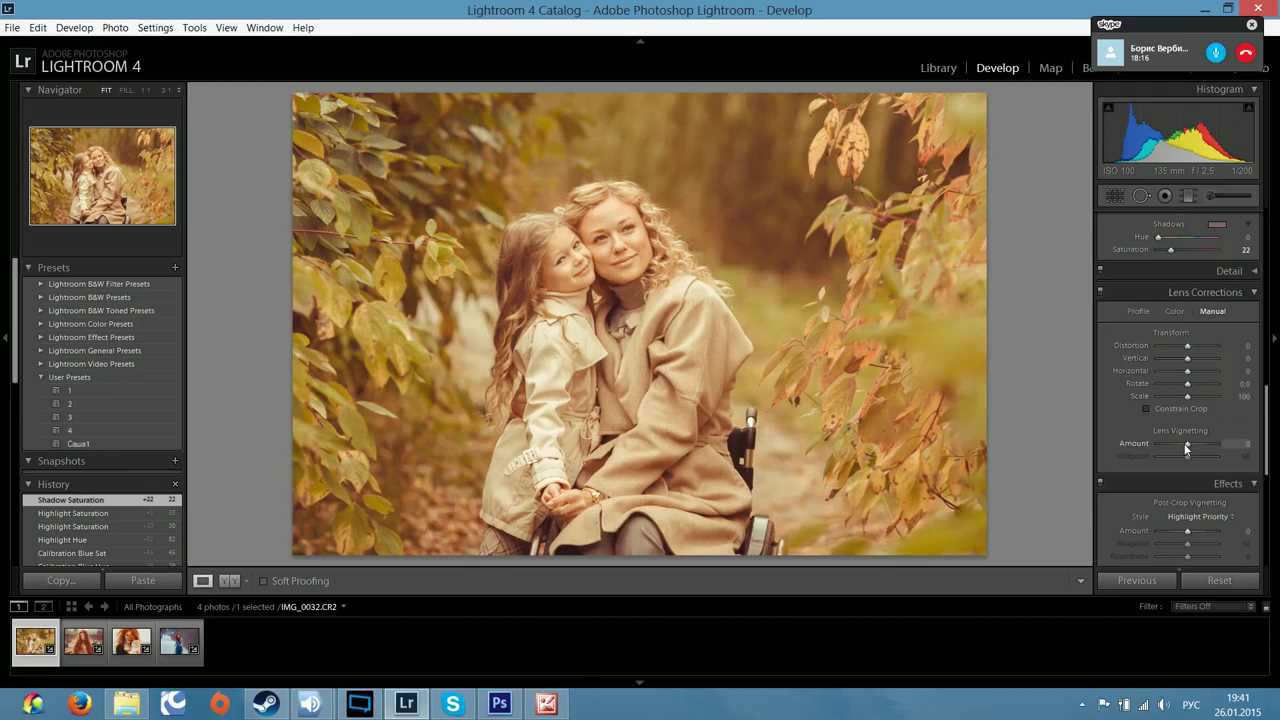
Task: Open Firefox from the taskbar
Action: [x=80, y=704]
